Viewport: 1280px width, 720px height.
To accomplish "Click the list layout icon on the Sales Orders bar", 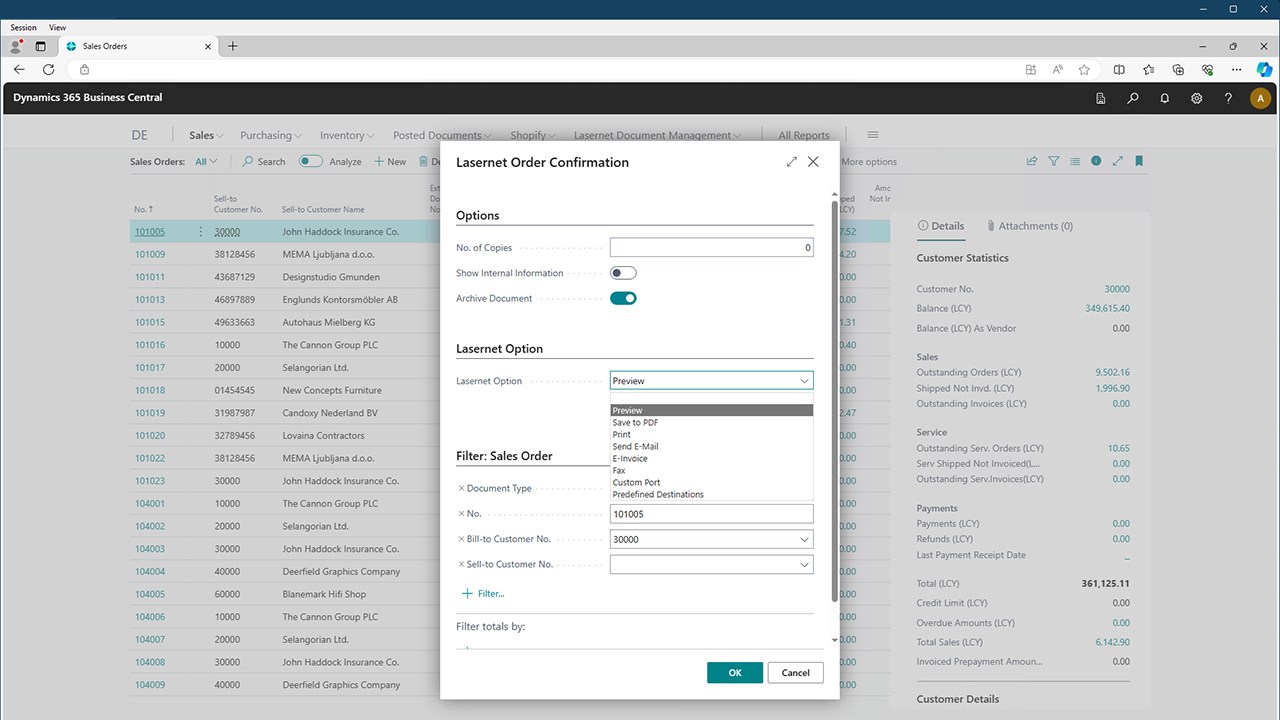I will pos(1075,161).
